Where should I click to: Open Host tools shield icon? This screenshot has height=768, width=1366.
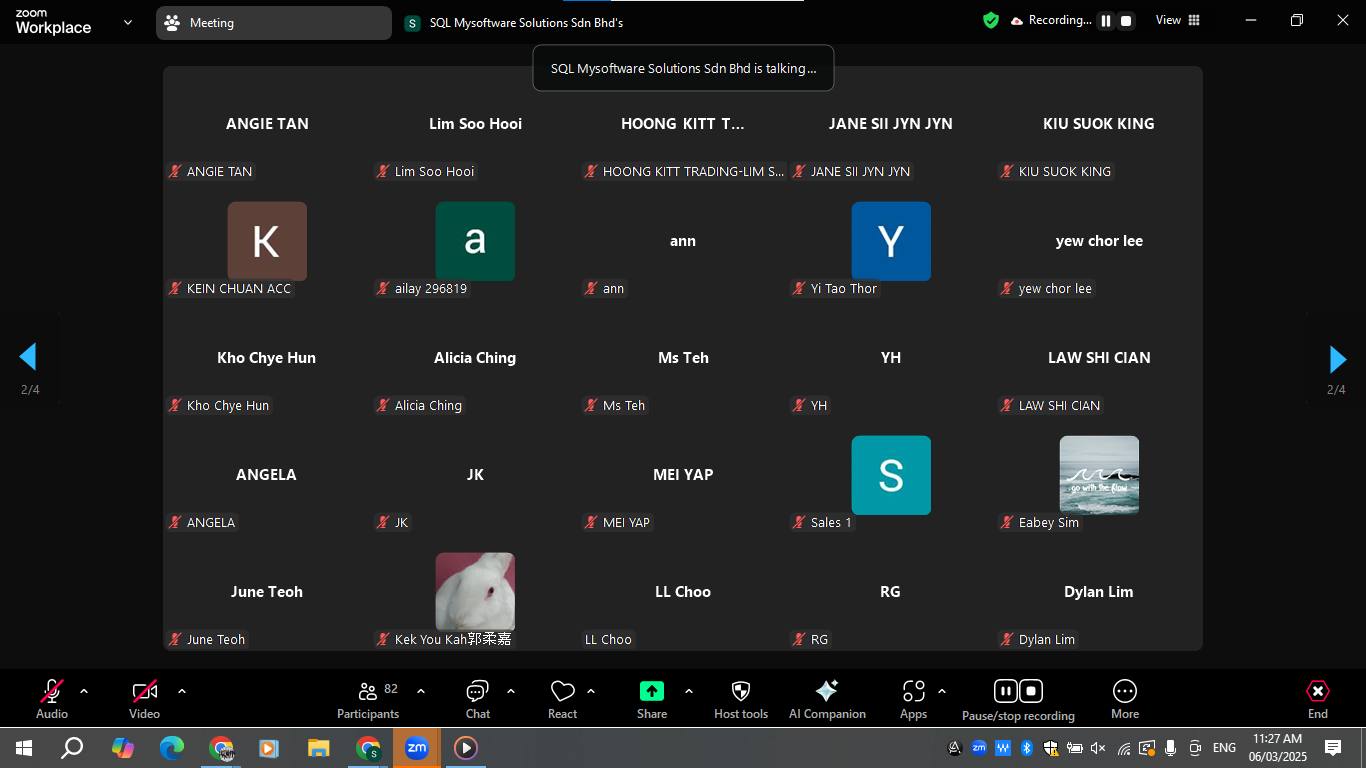point(740,699)
